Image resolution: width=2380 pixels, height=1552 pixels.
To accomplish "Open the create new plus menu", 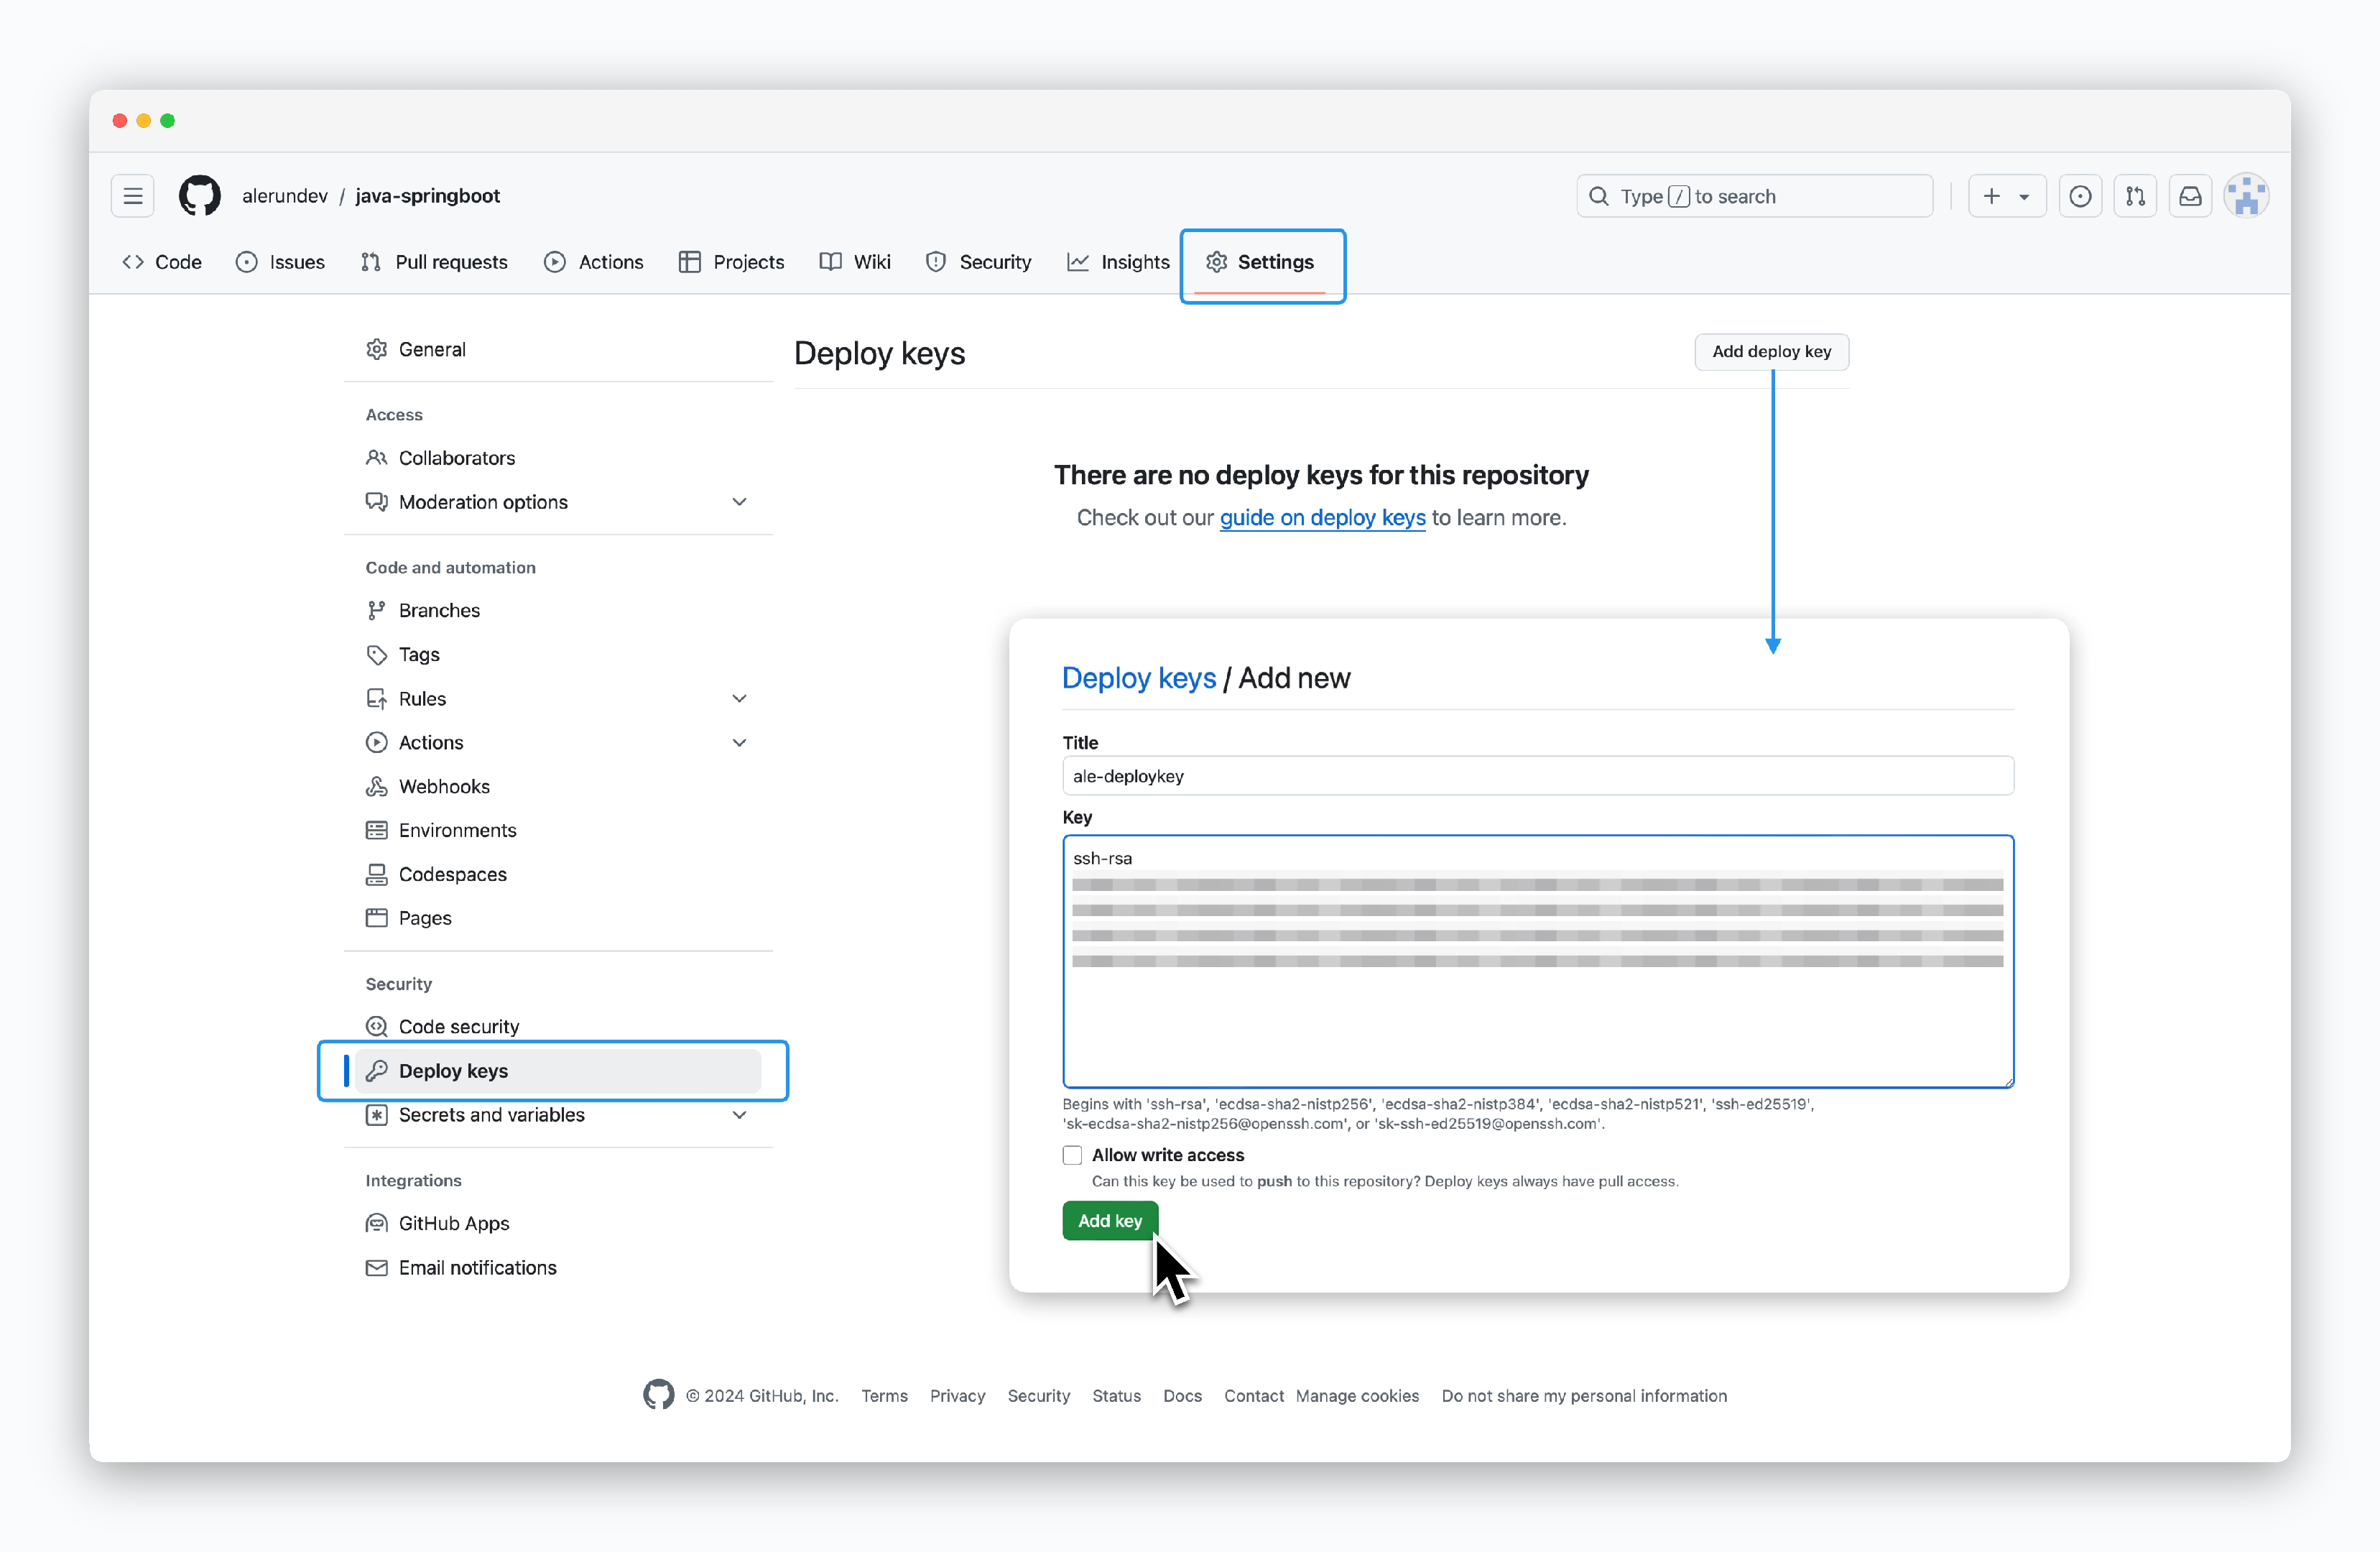I will [2006, 196].
